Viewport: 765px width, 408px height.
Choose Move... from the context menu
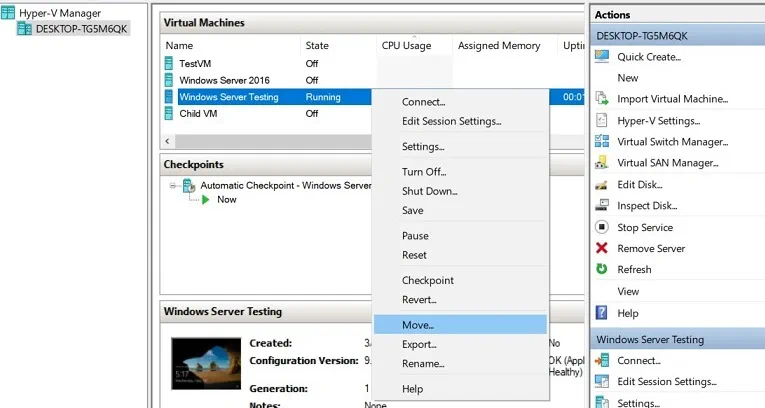pos(417,324)
